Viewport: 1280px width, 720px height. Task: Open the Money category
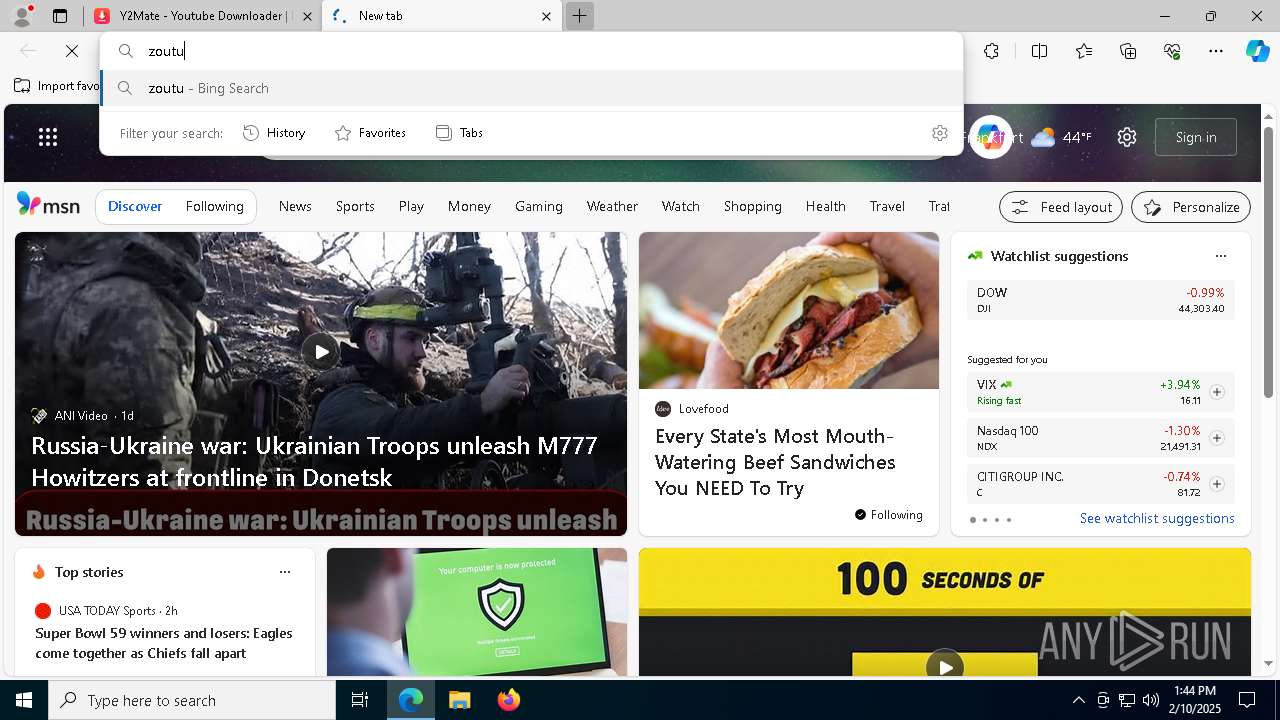[x=469, y=206]
